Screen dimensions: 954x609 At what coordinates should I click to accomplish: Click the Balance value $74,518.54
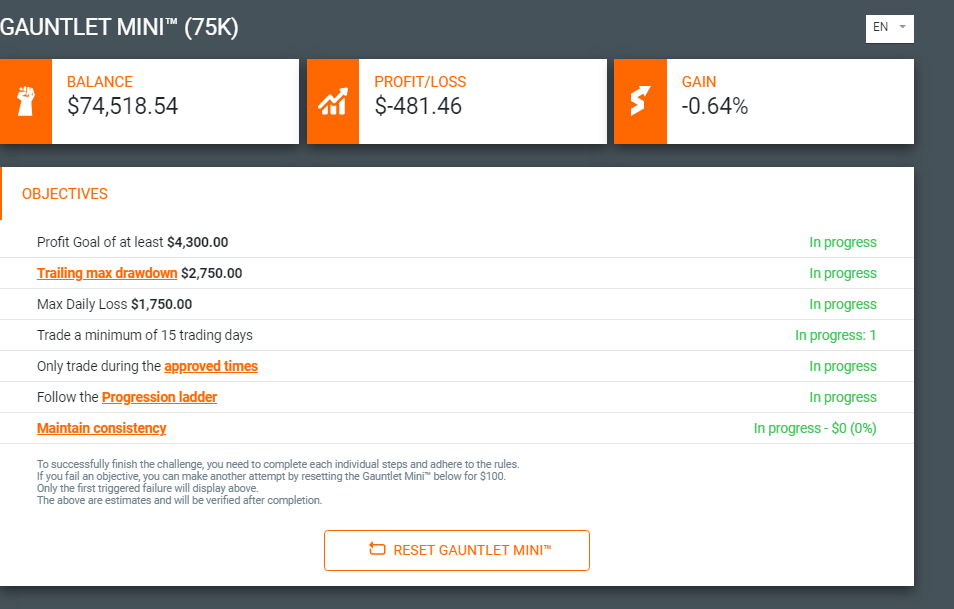coord(122,106)
